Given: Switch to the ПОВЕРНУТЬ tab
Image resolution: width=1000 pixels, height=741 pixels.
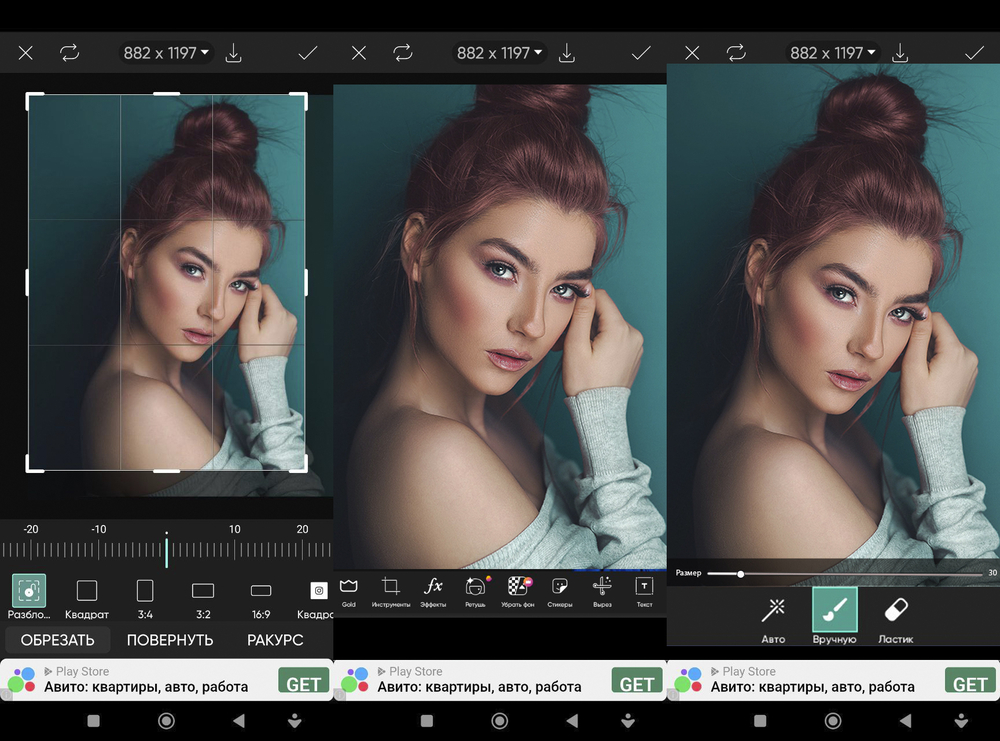Looking at the screenshot, I should pos(170,640).
